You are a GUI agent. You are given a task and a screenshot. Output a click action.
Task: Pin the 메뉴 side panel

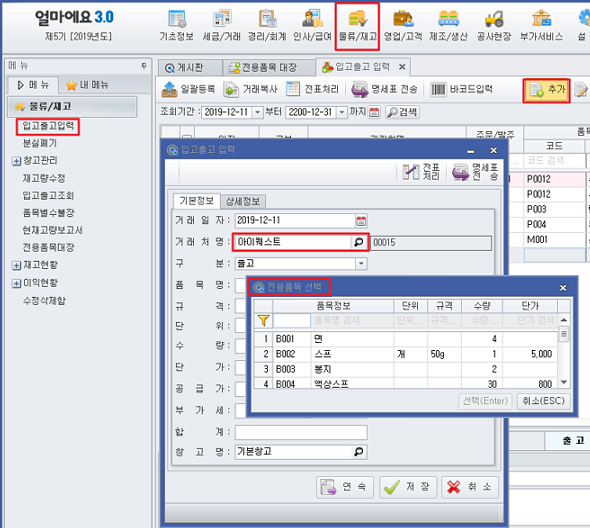pos(144,66)
